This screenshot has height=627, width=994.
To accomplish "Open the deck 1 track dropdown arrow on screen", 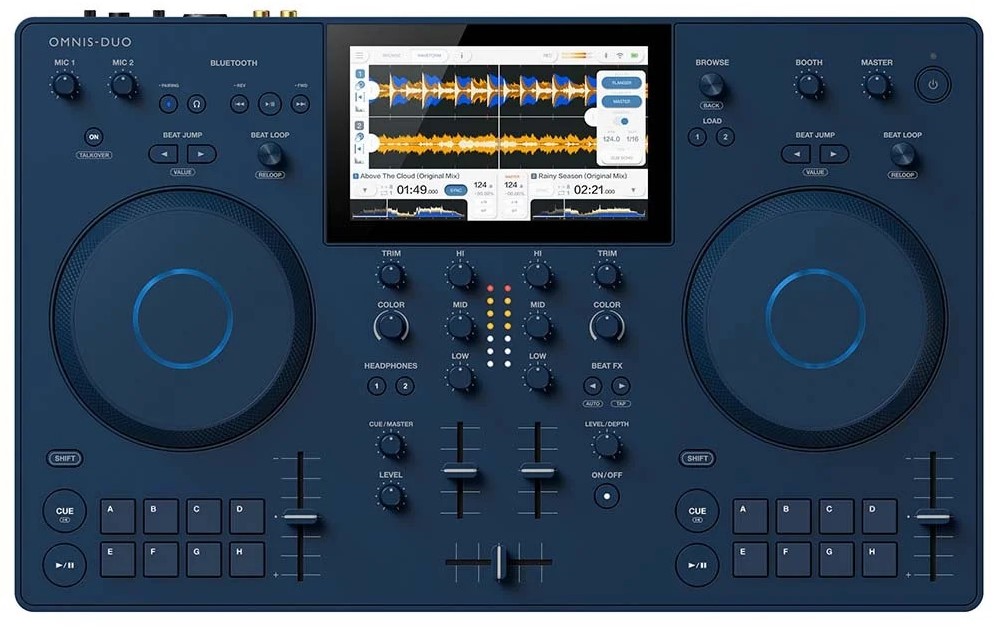I will (x=365, y=190).
